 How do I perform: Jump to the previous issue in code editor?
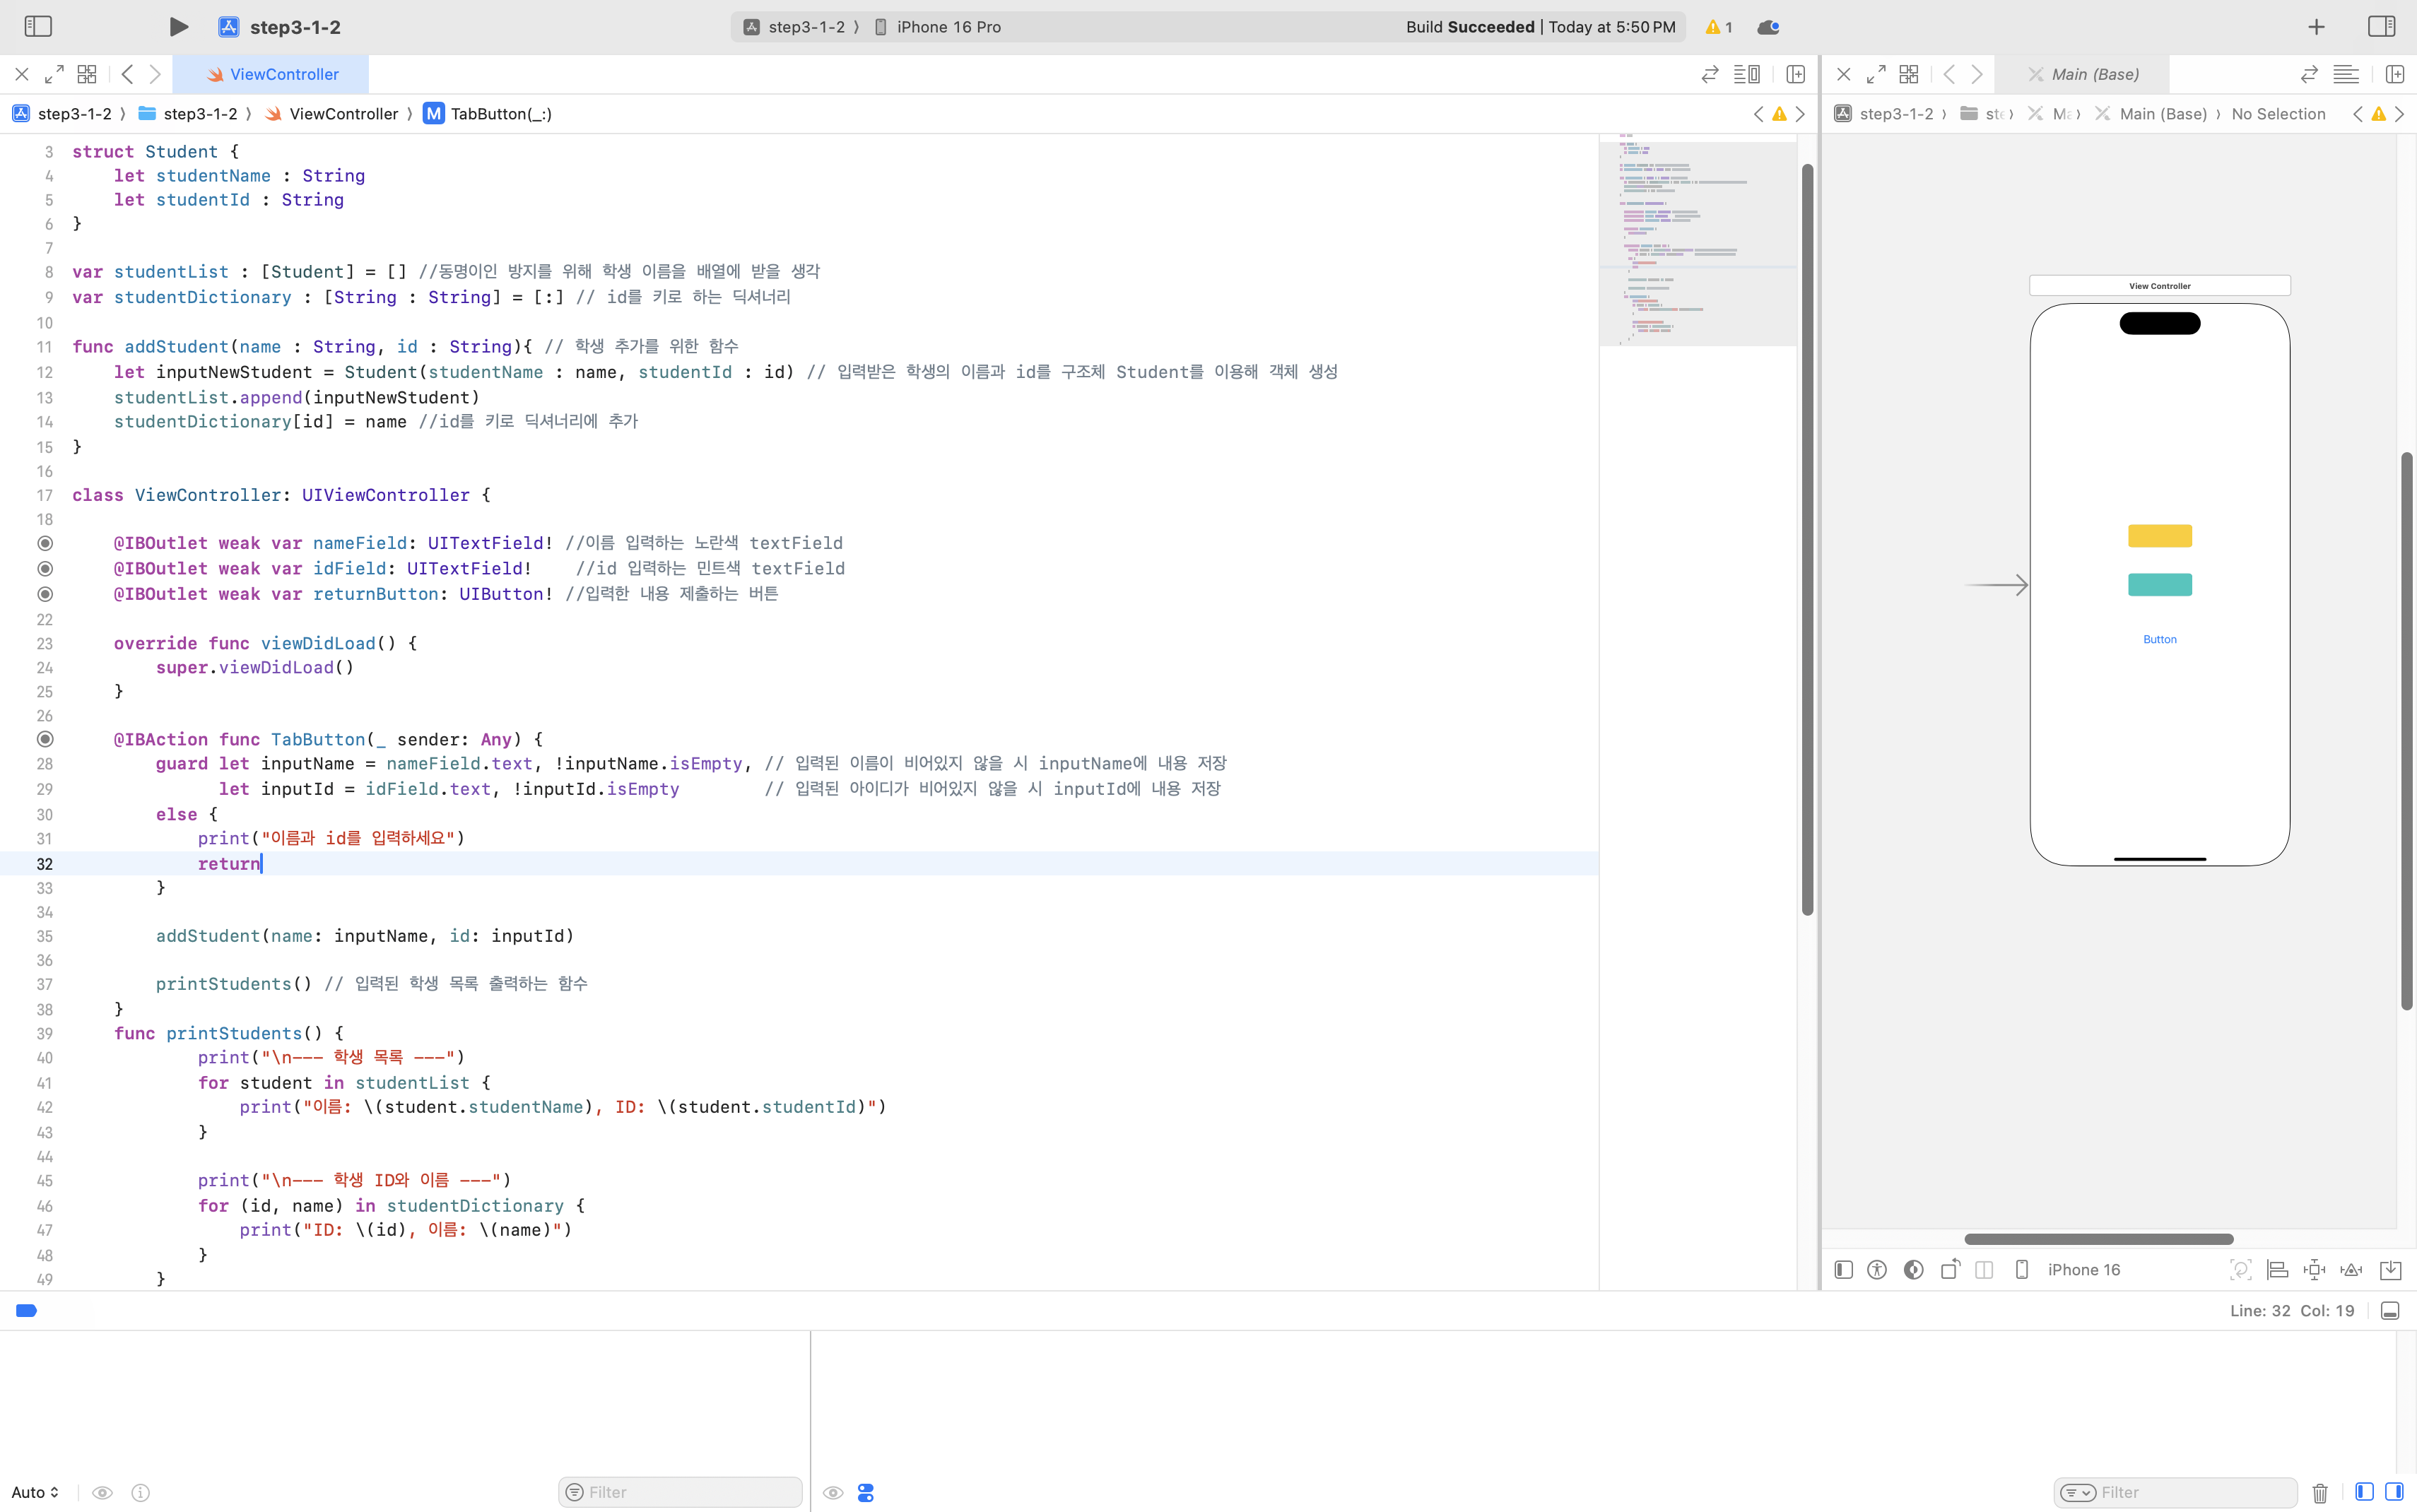[1758, 114]
